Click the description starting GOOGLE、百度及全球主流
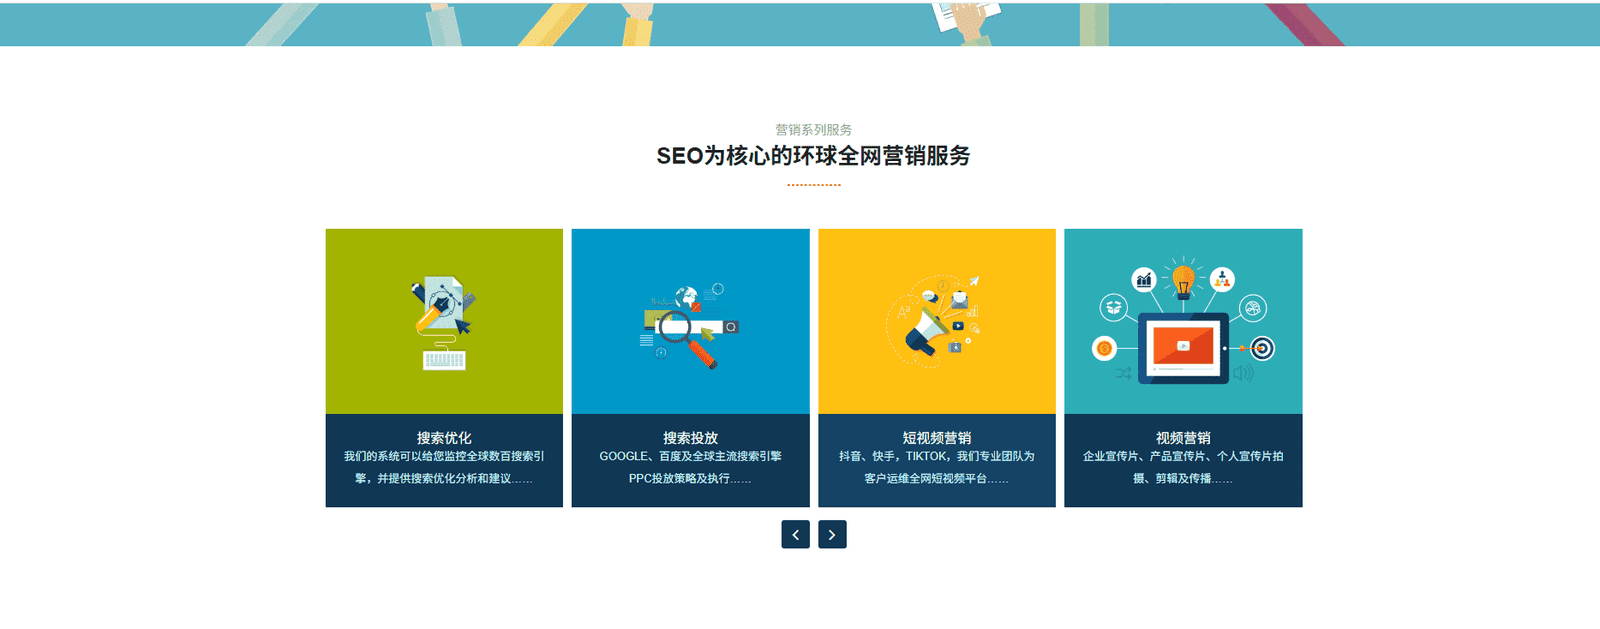 [x=690, y=467]
